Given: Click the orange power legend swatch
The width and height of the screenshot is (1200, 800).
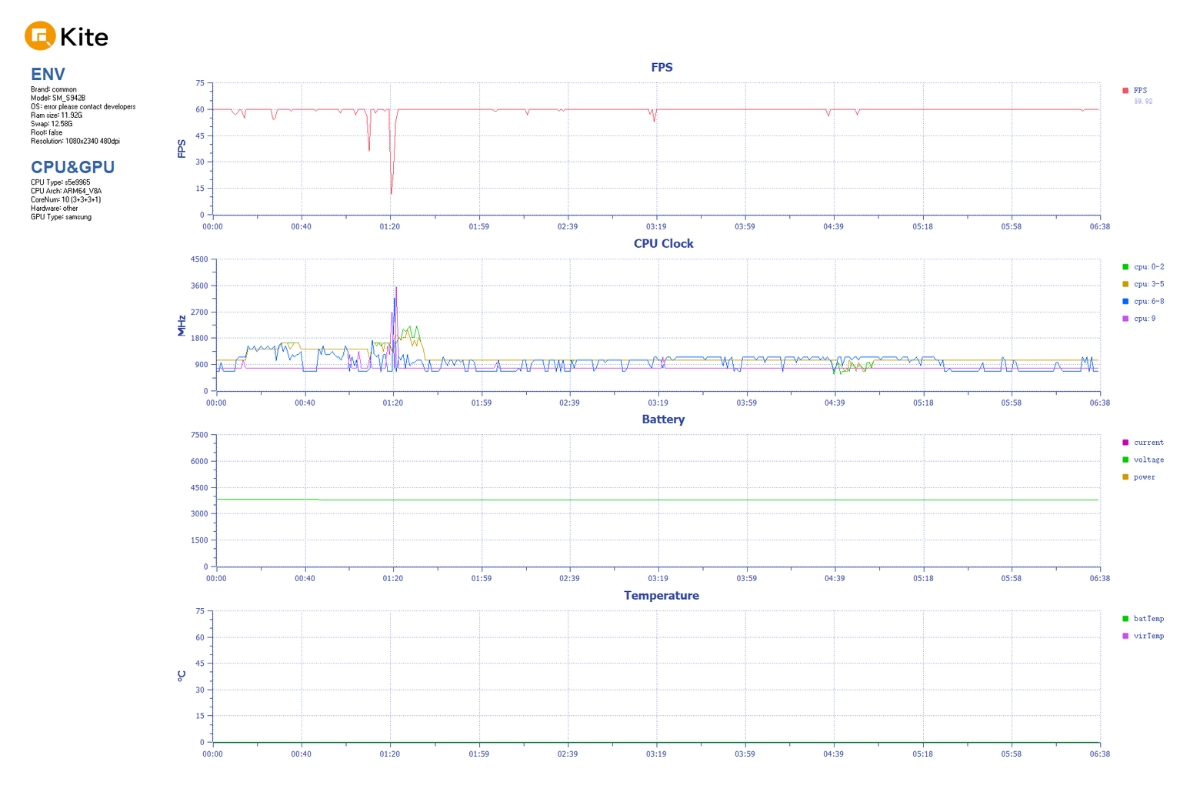Looking at the screenshot, I should [x=1125, y=476].
